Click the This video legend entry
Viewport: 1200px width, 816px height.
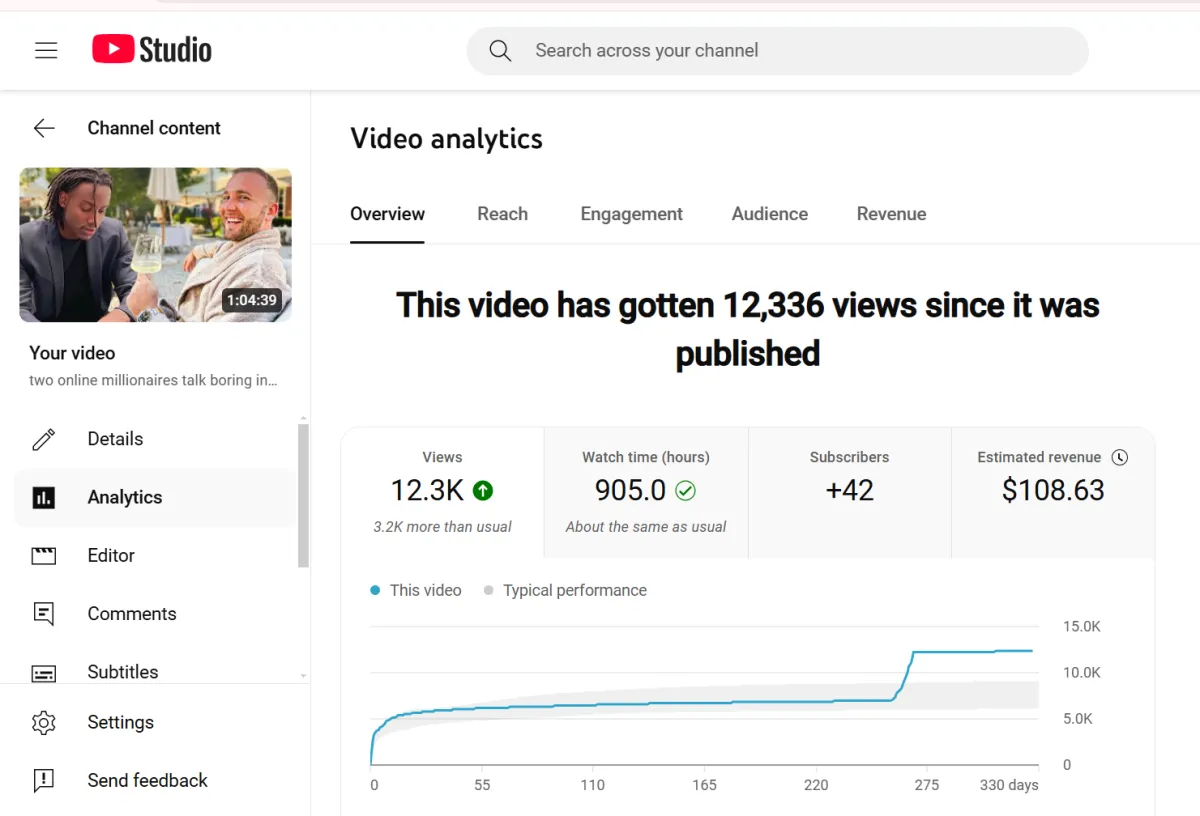point(416,590)
